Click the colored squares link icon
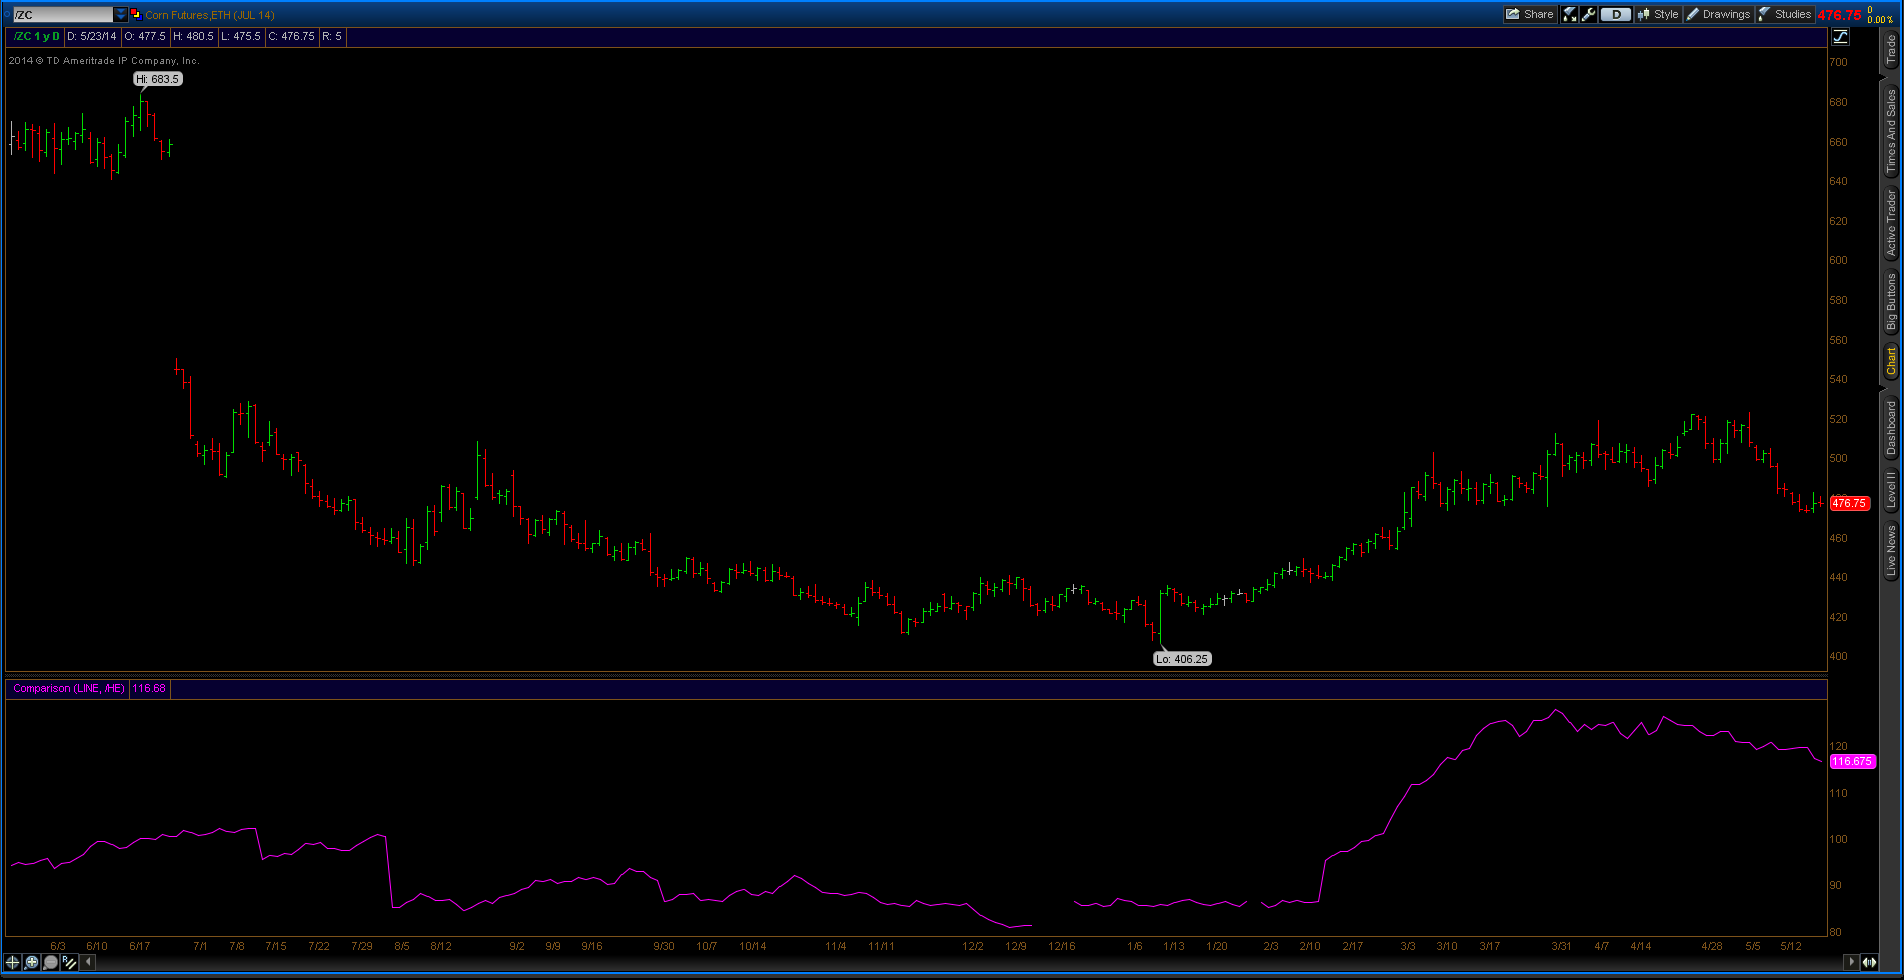The width and height of the screenshot is (1904, 980). coord(136,14)
